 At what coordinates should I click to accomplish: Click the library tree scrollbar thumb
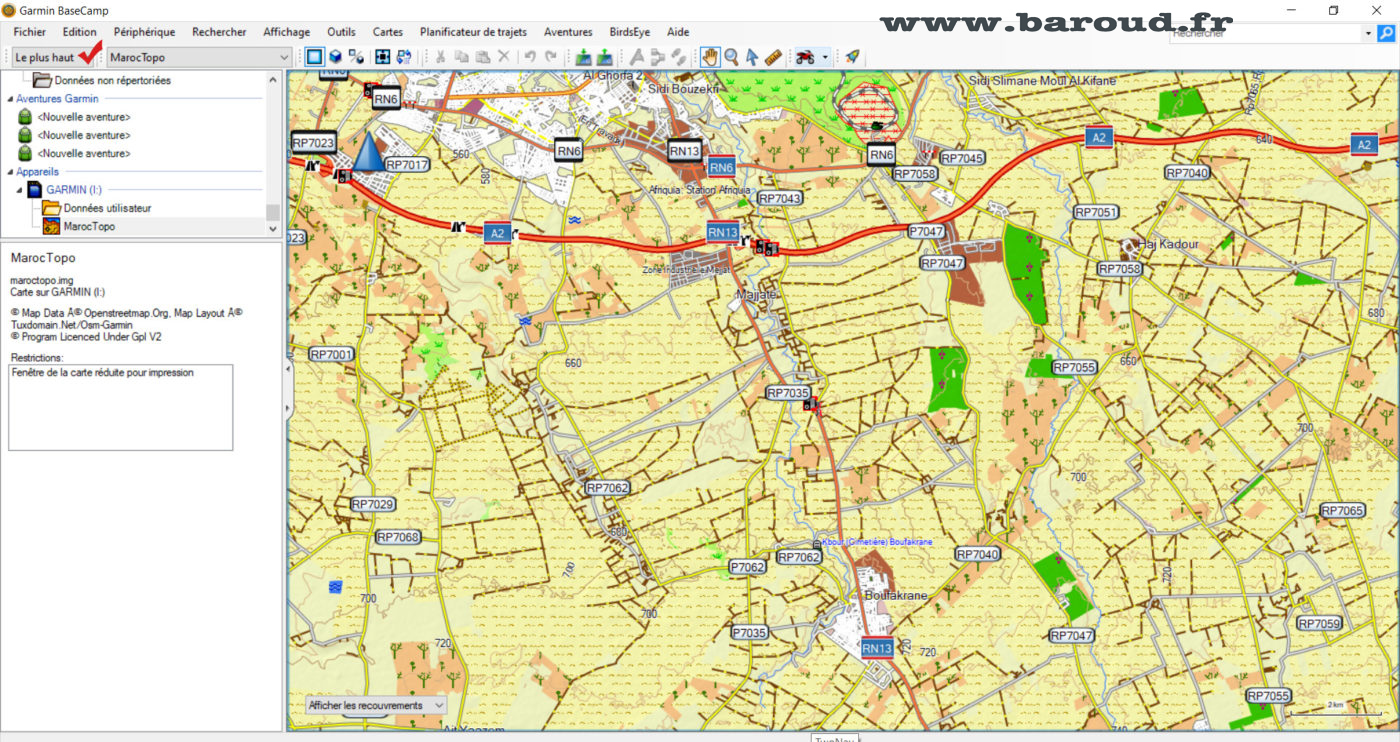tap(273, 211)
